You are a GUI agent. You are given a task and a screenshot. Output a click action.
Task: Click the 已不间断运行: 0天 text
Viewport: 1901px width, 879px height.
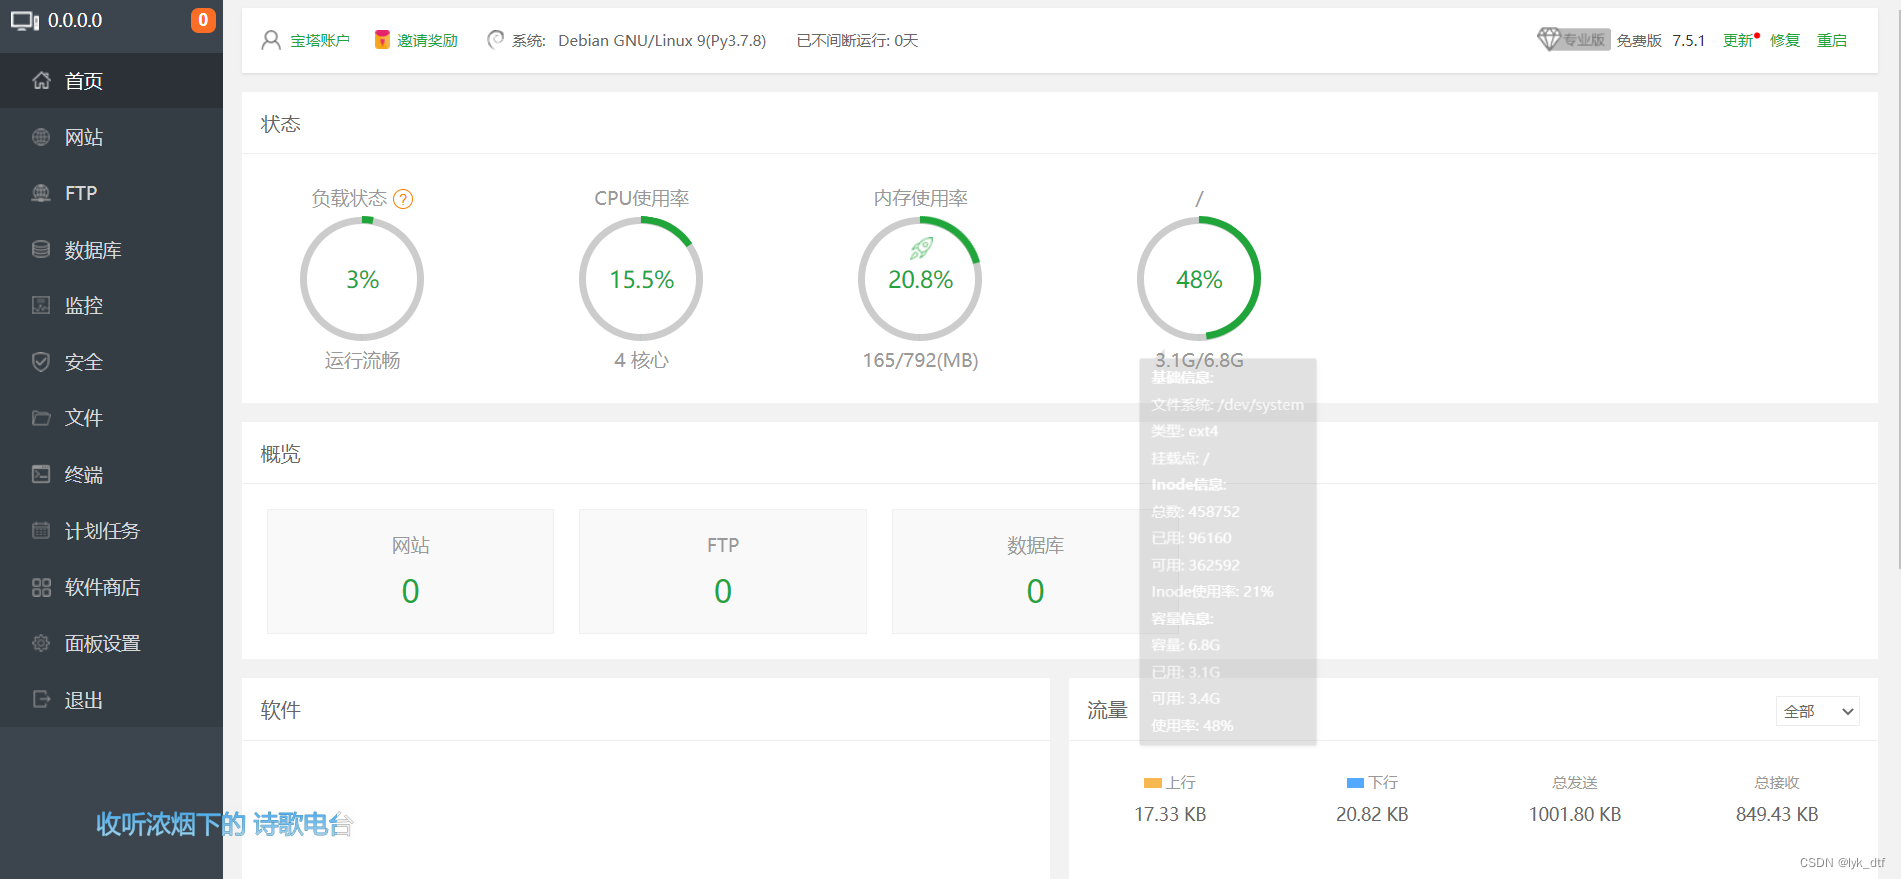coord(857,41)
